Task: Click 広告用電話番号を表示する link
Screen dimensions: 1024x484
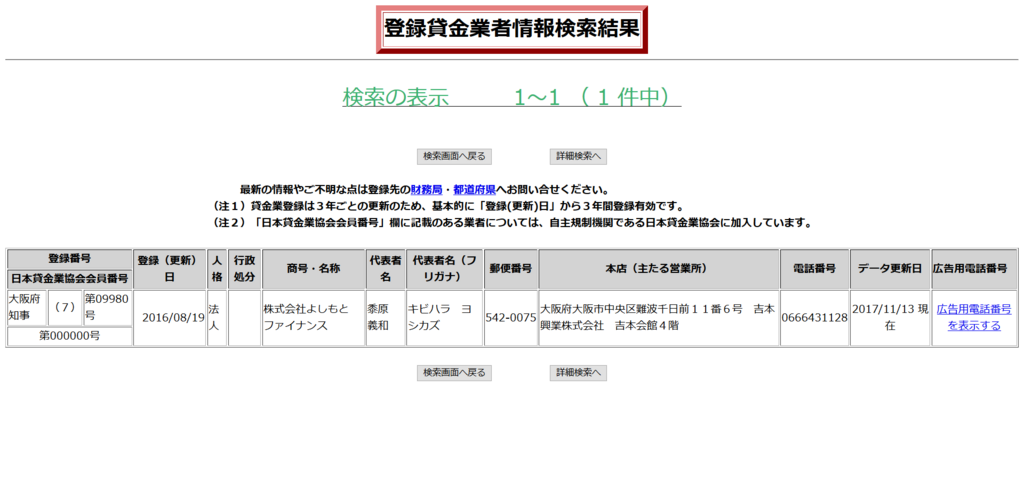Action: [x=974, y=317]
